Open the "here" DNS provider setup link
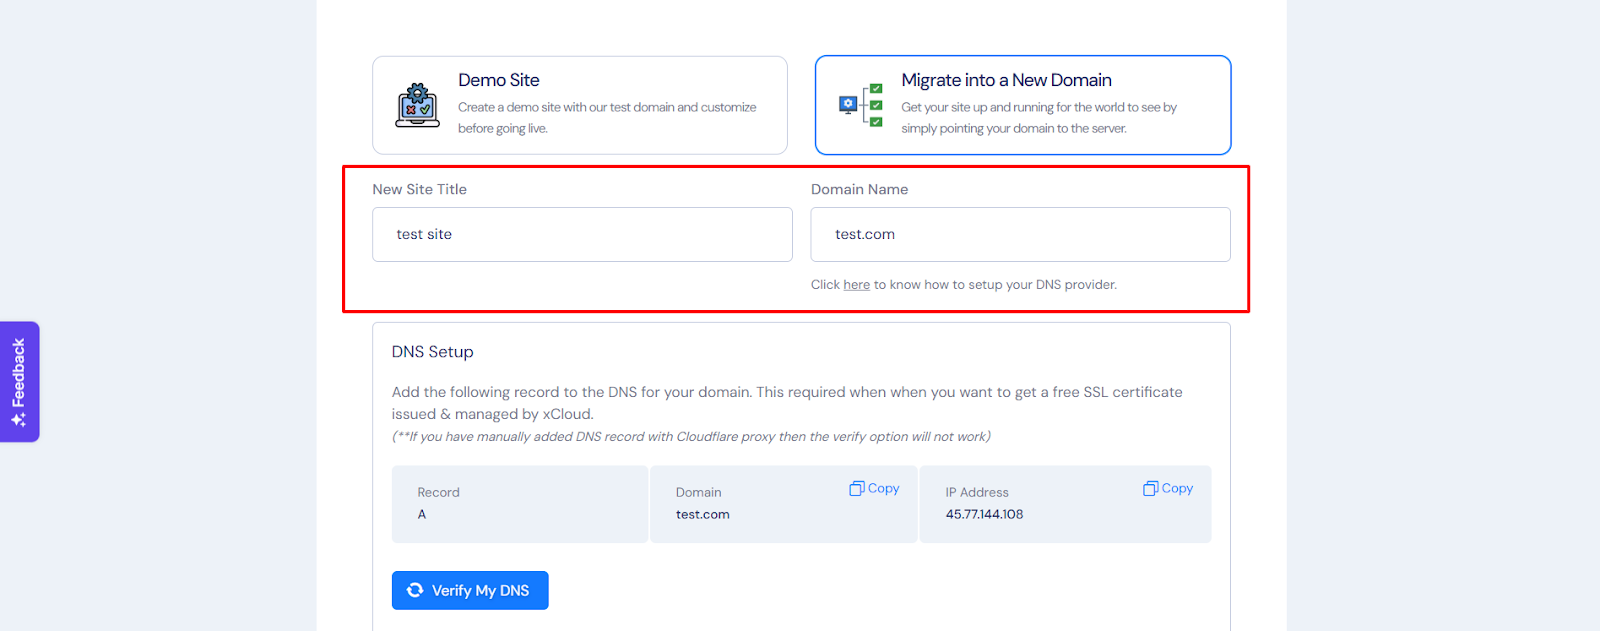1600x631 pixels. (x=856, y=285)
